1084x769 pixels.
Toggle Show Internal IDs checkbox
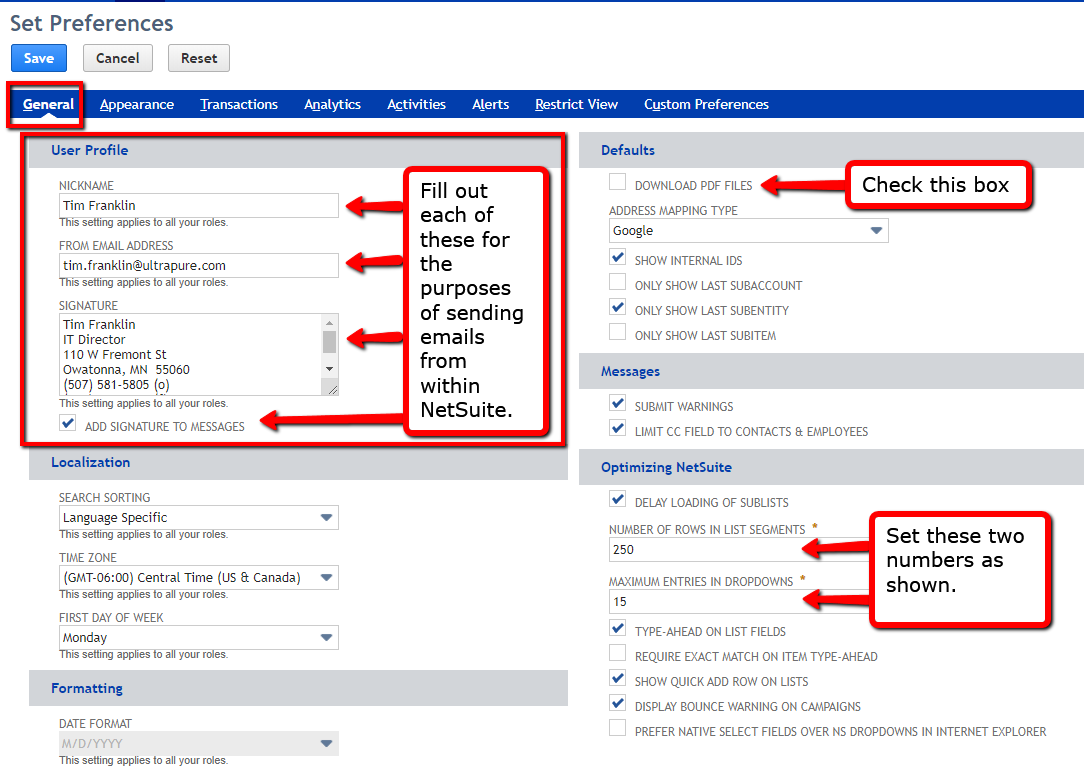(617, 257)
